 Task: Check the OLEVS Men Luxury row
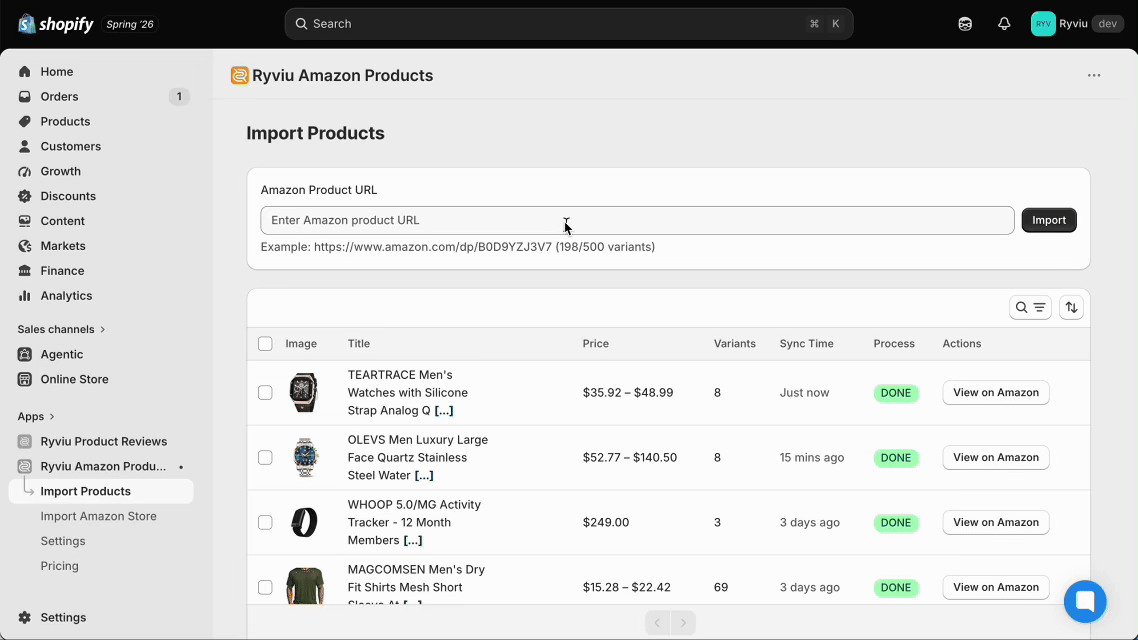point(265,457)
